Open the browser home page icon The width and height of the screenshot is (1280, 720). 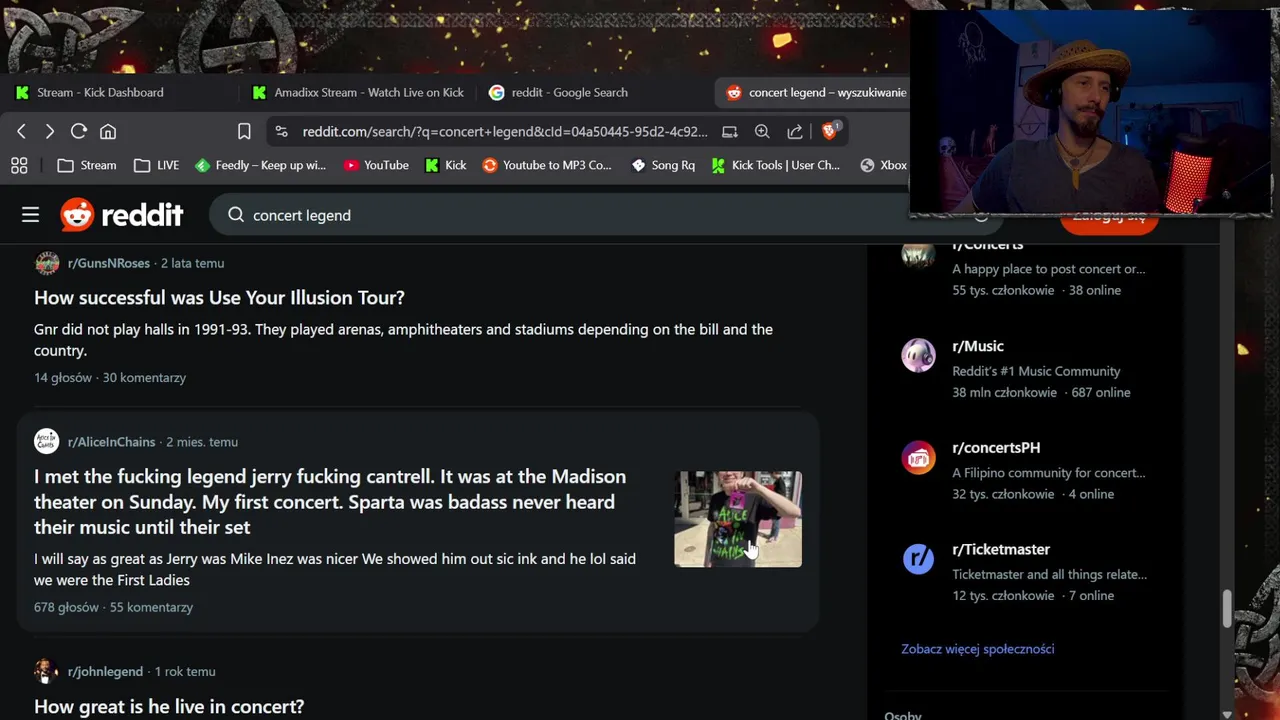coord(108,131)
